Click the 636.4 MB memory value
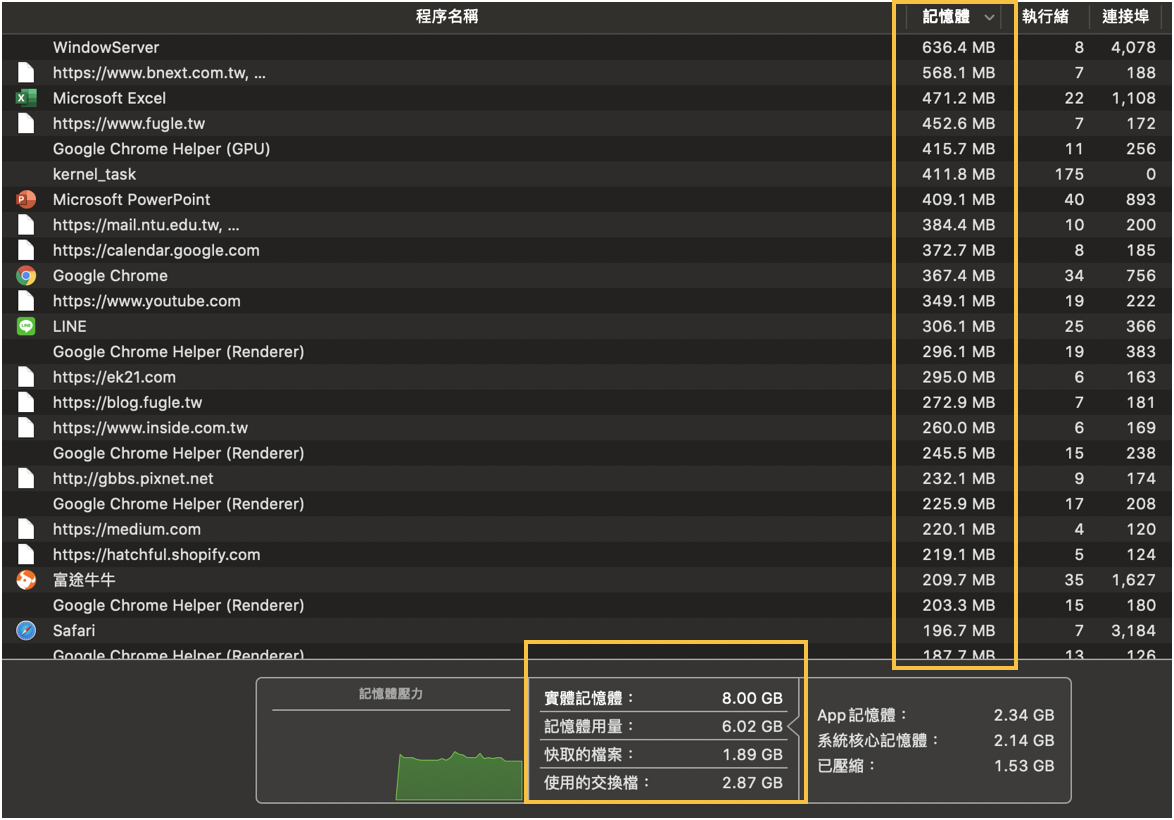 (958, 47)
